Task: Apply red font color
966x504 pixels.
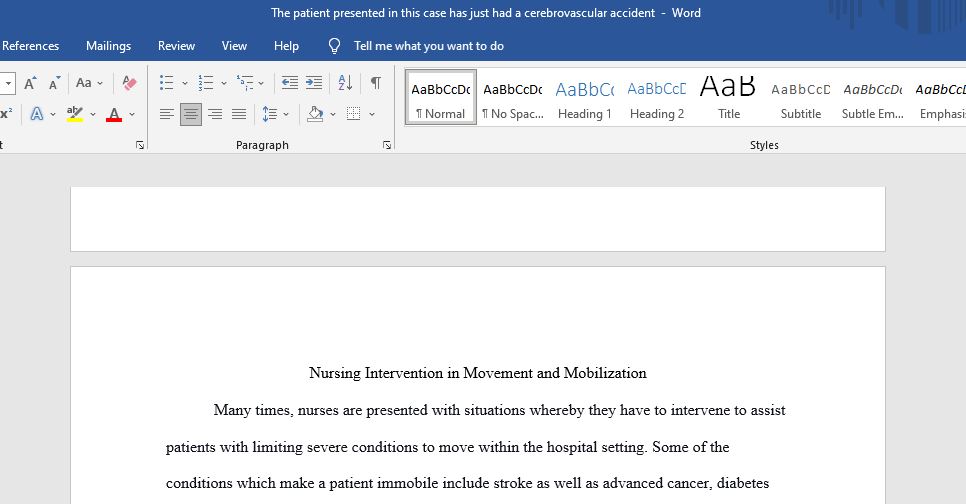Action: tap(114, 114)
